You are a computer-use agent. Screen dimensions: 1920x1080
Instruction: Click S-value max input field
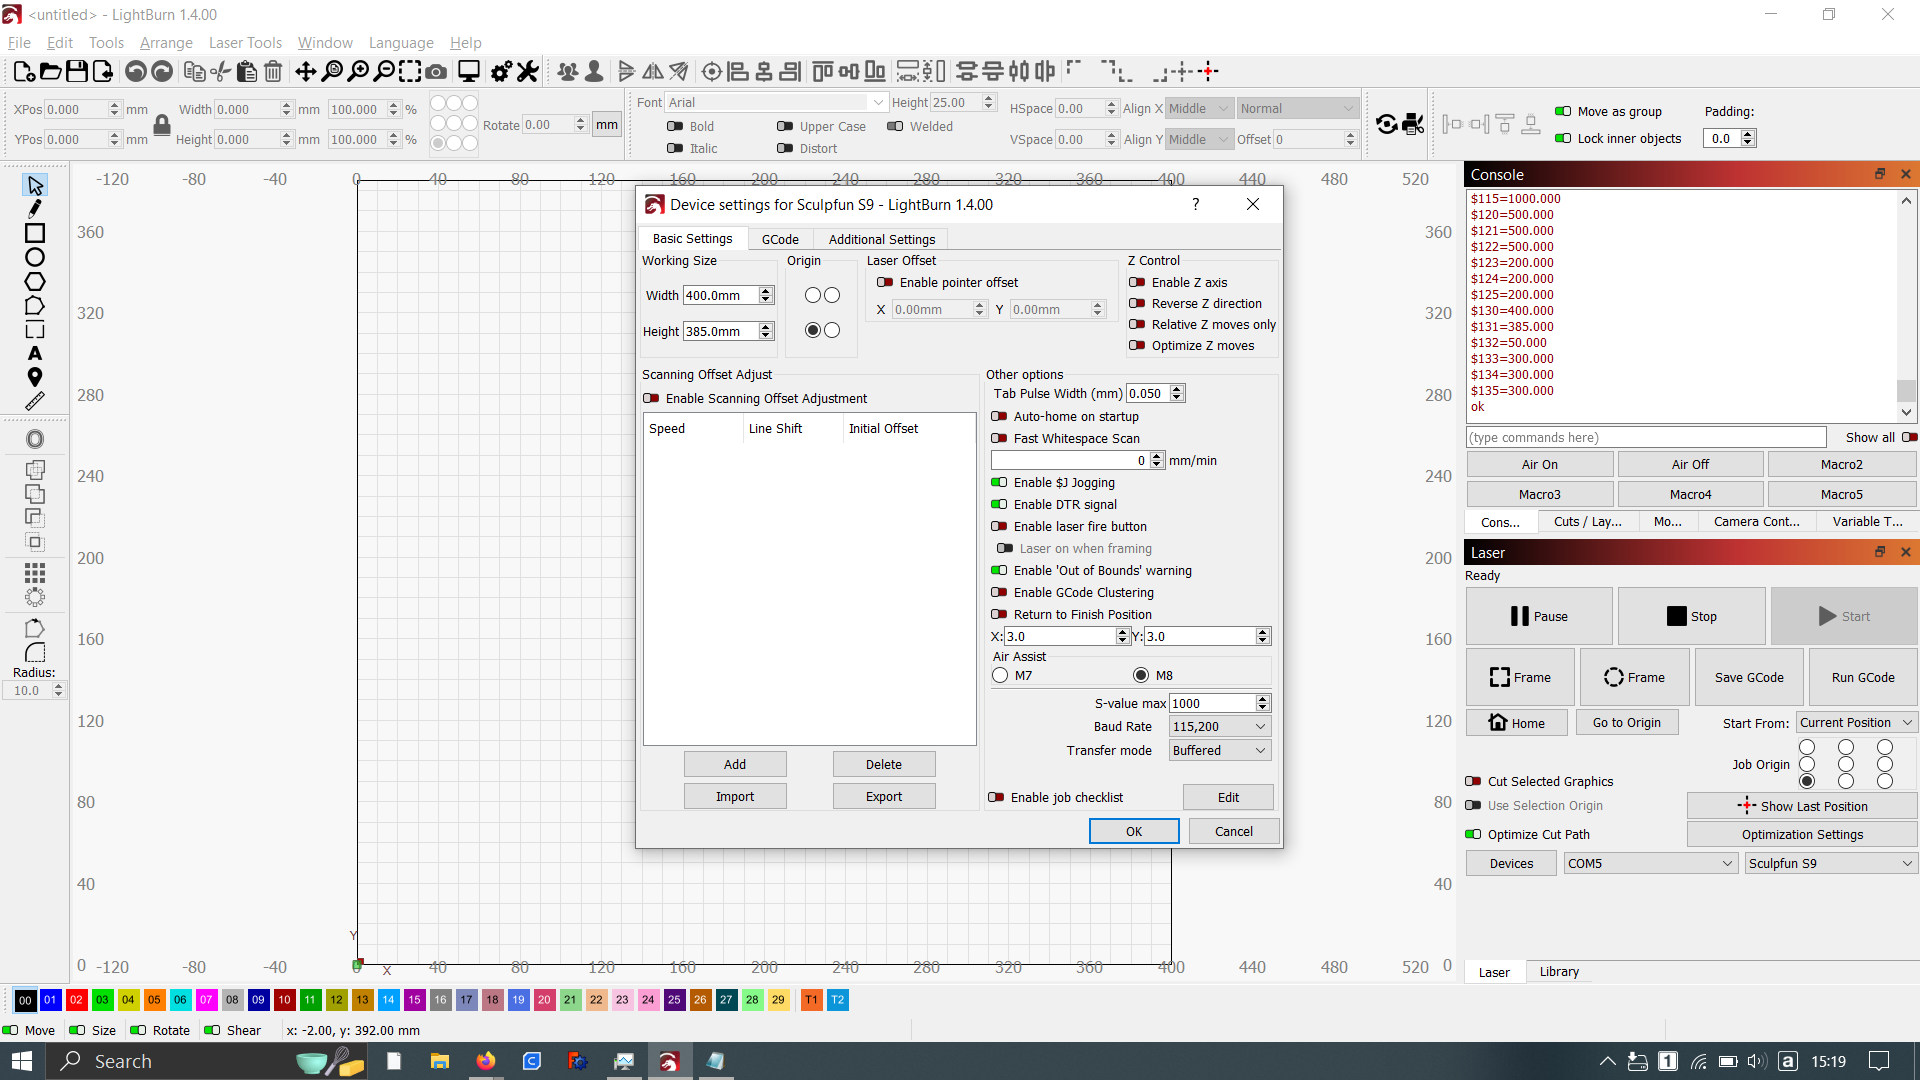click(x=1212, y=704)
